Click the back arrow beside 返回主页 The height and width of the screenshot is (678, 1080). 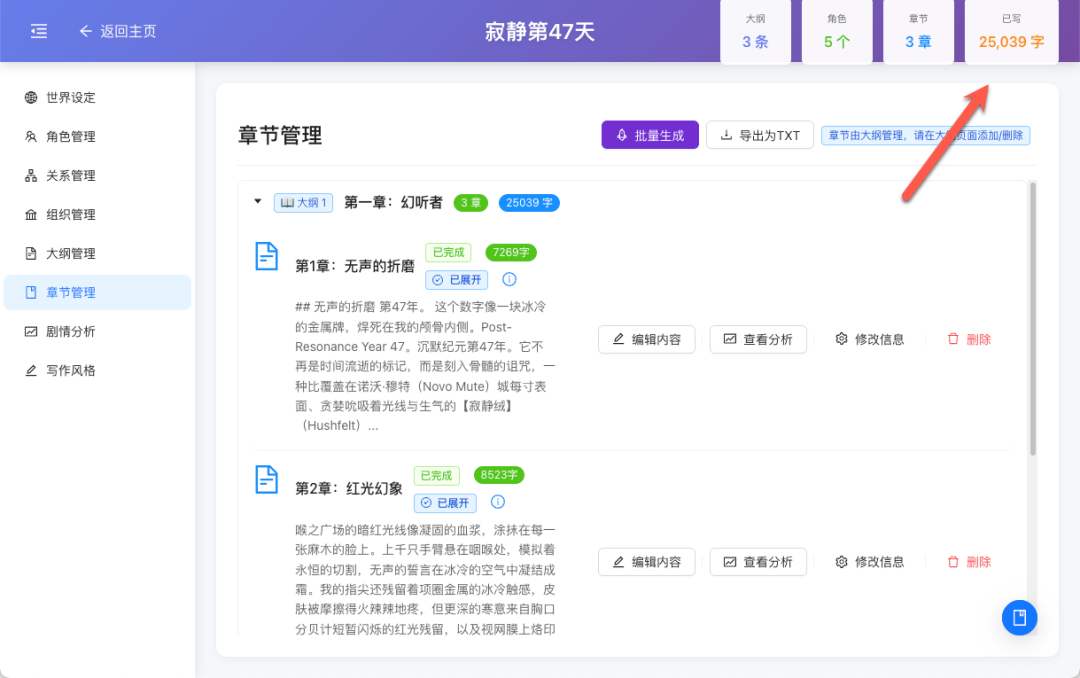86,31
